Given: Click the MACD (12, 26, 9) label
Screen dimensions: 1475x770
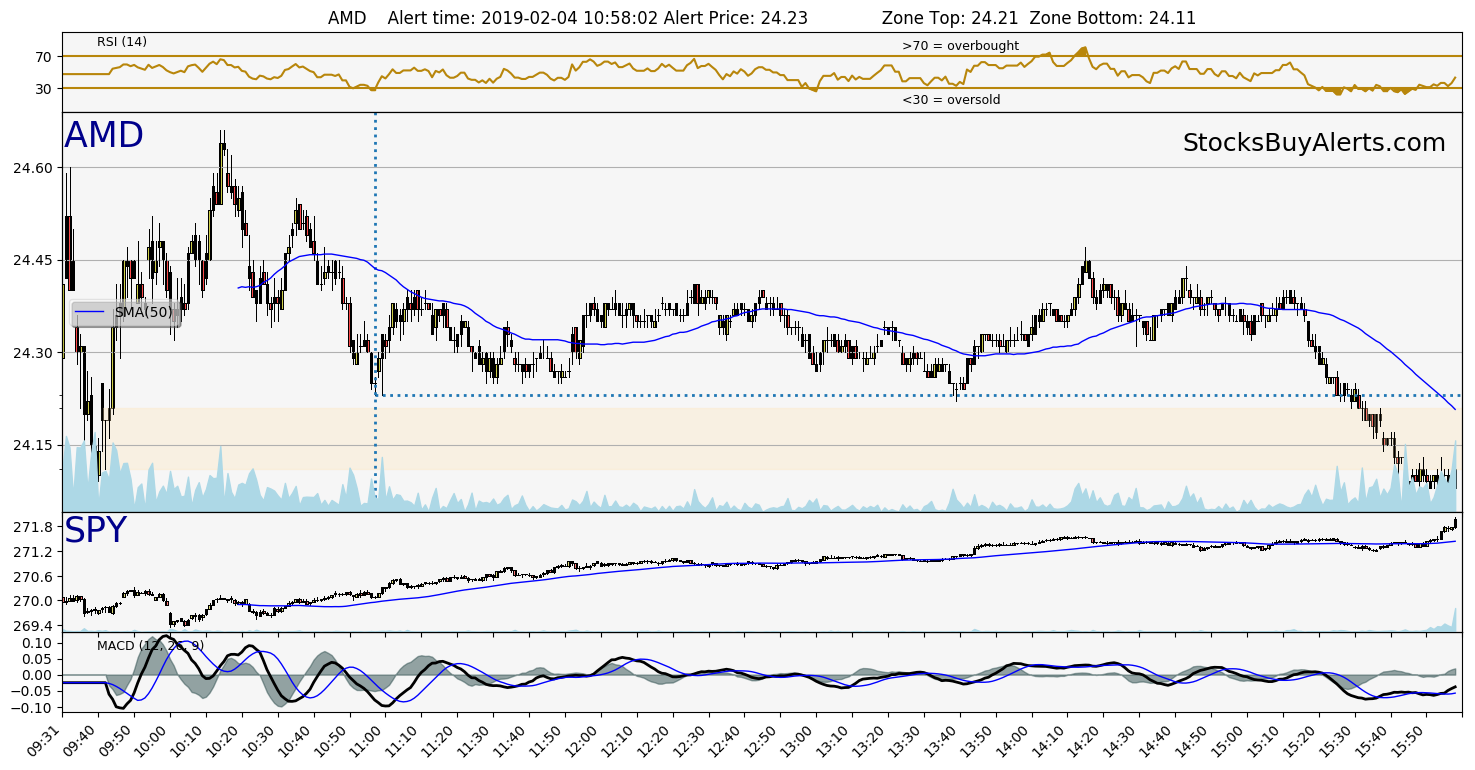Looking at the screenshot, I should coord(150,645).
